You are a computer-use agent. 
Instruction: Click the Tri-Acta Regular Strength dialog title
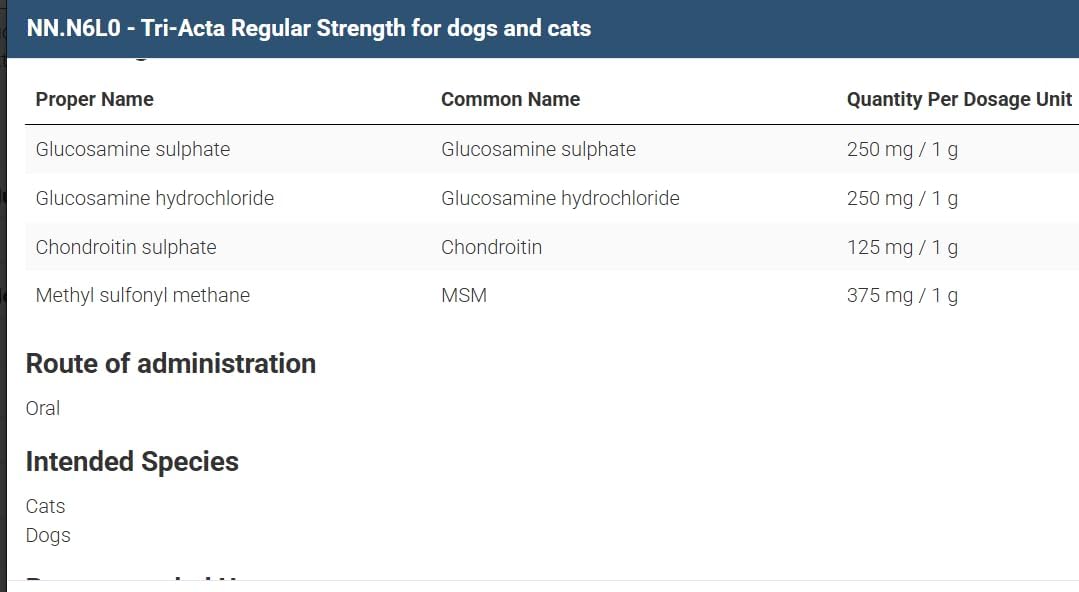pyautogui.click(x=308, y=28)
